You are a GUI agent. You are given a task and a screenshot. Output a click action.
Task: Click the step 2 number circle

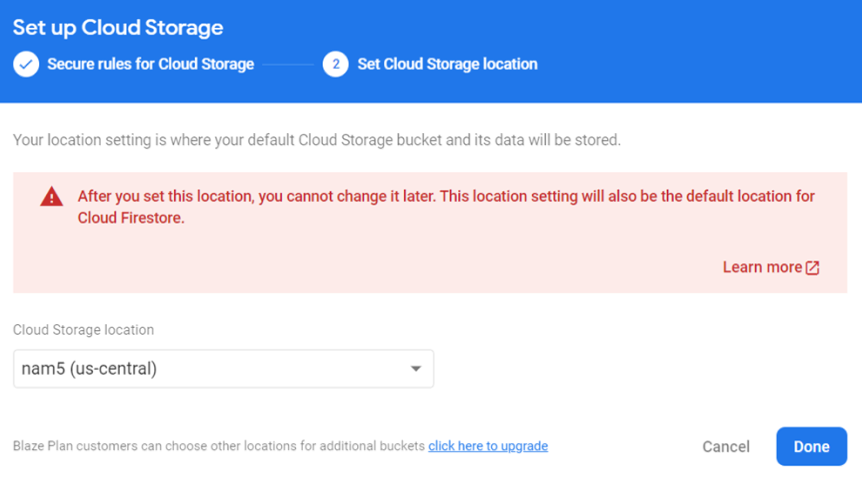[x=335, y=64]
